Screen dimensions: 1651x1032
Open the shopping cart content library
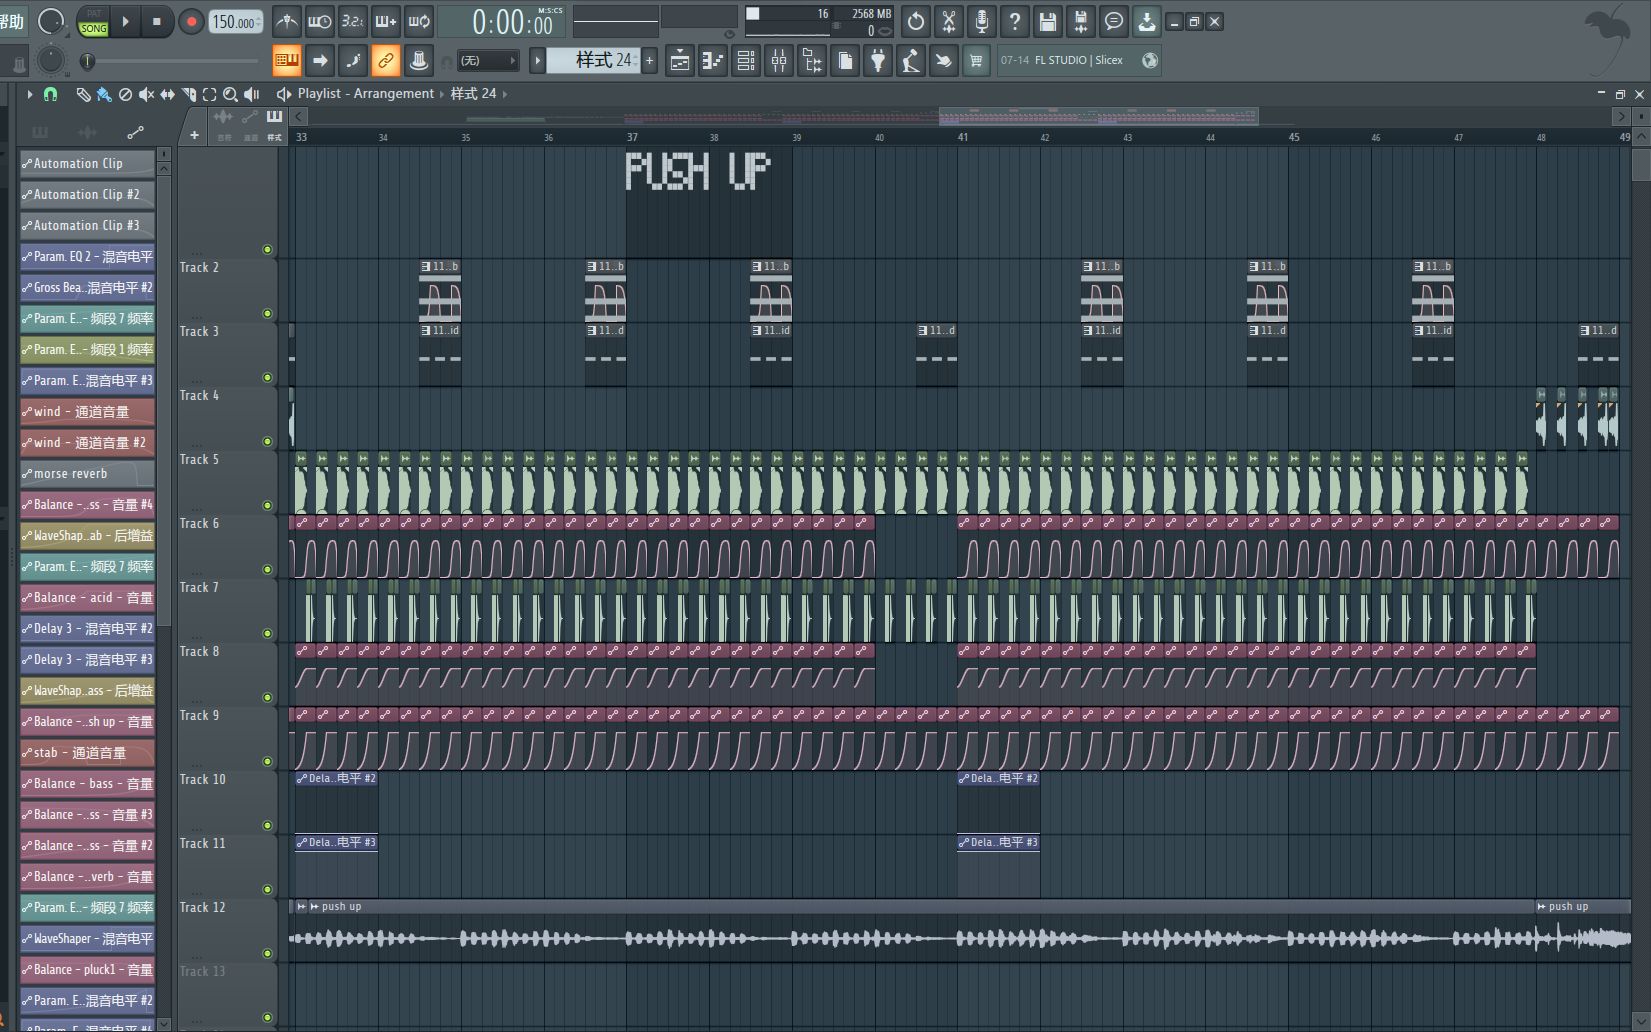click(x=976, y=61)
